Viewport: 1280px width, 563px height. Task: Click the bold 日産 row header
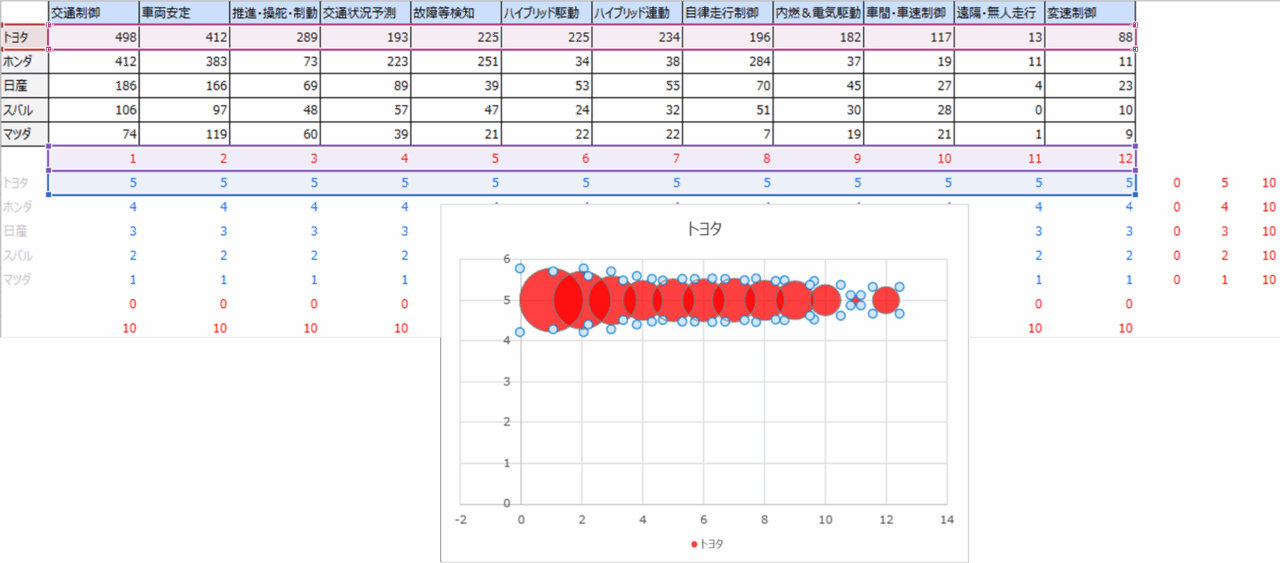tap(25, 86)
